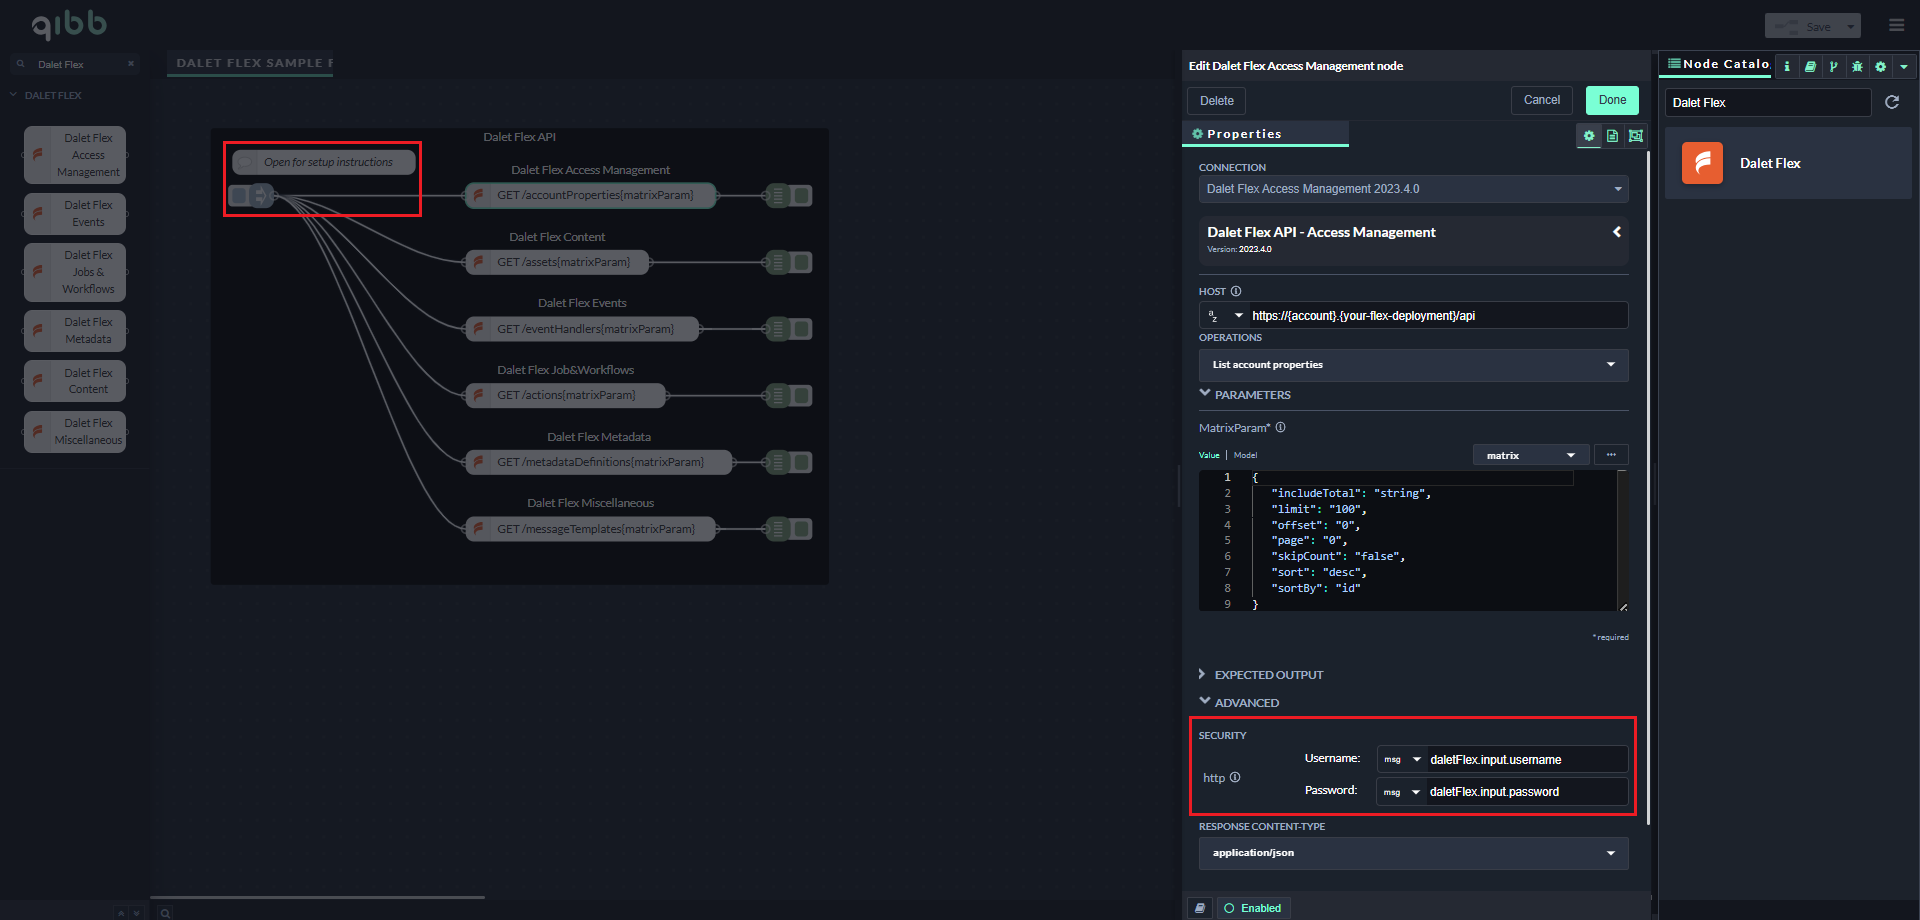Collapse the Dalet Flex API info card
Viewport: 1920px width, 920px height.
coord(1616,232)
